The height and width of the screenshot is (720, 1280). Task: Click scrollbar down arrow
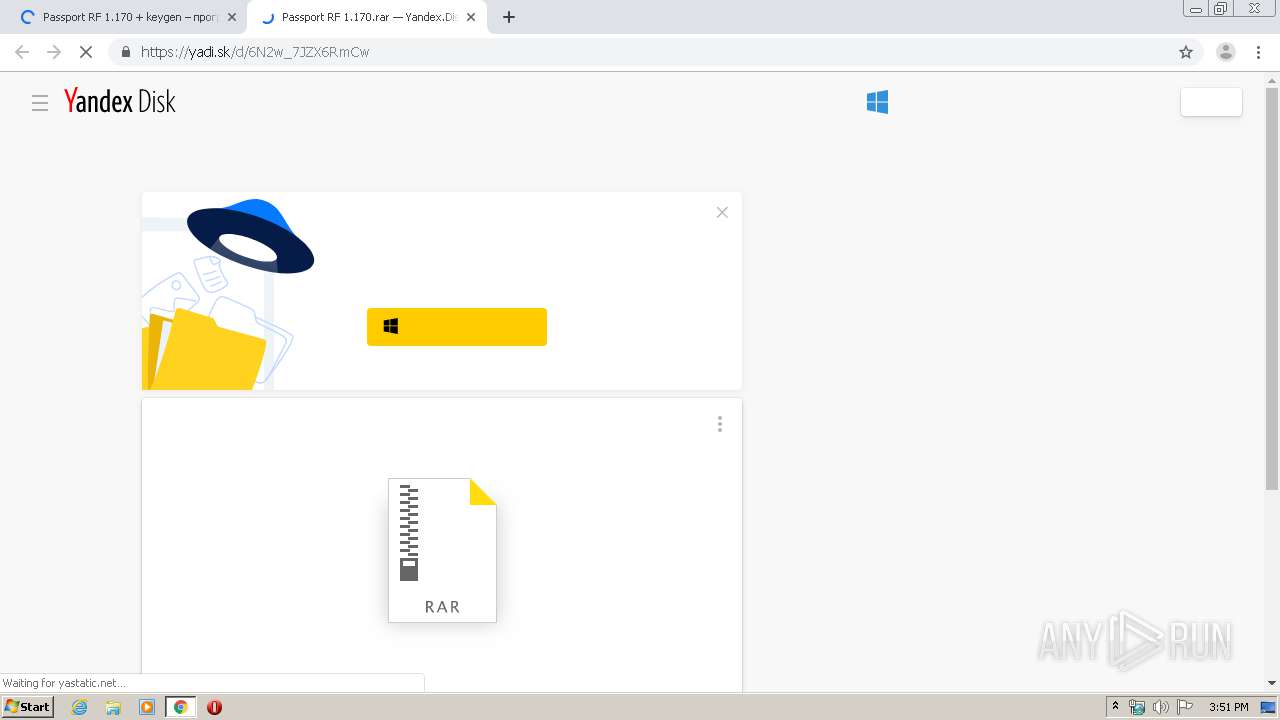coord(1272,683)
